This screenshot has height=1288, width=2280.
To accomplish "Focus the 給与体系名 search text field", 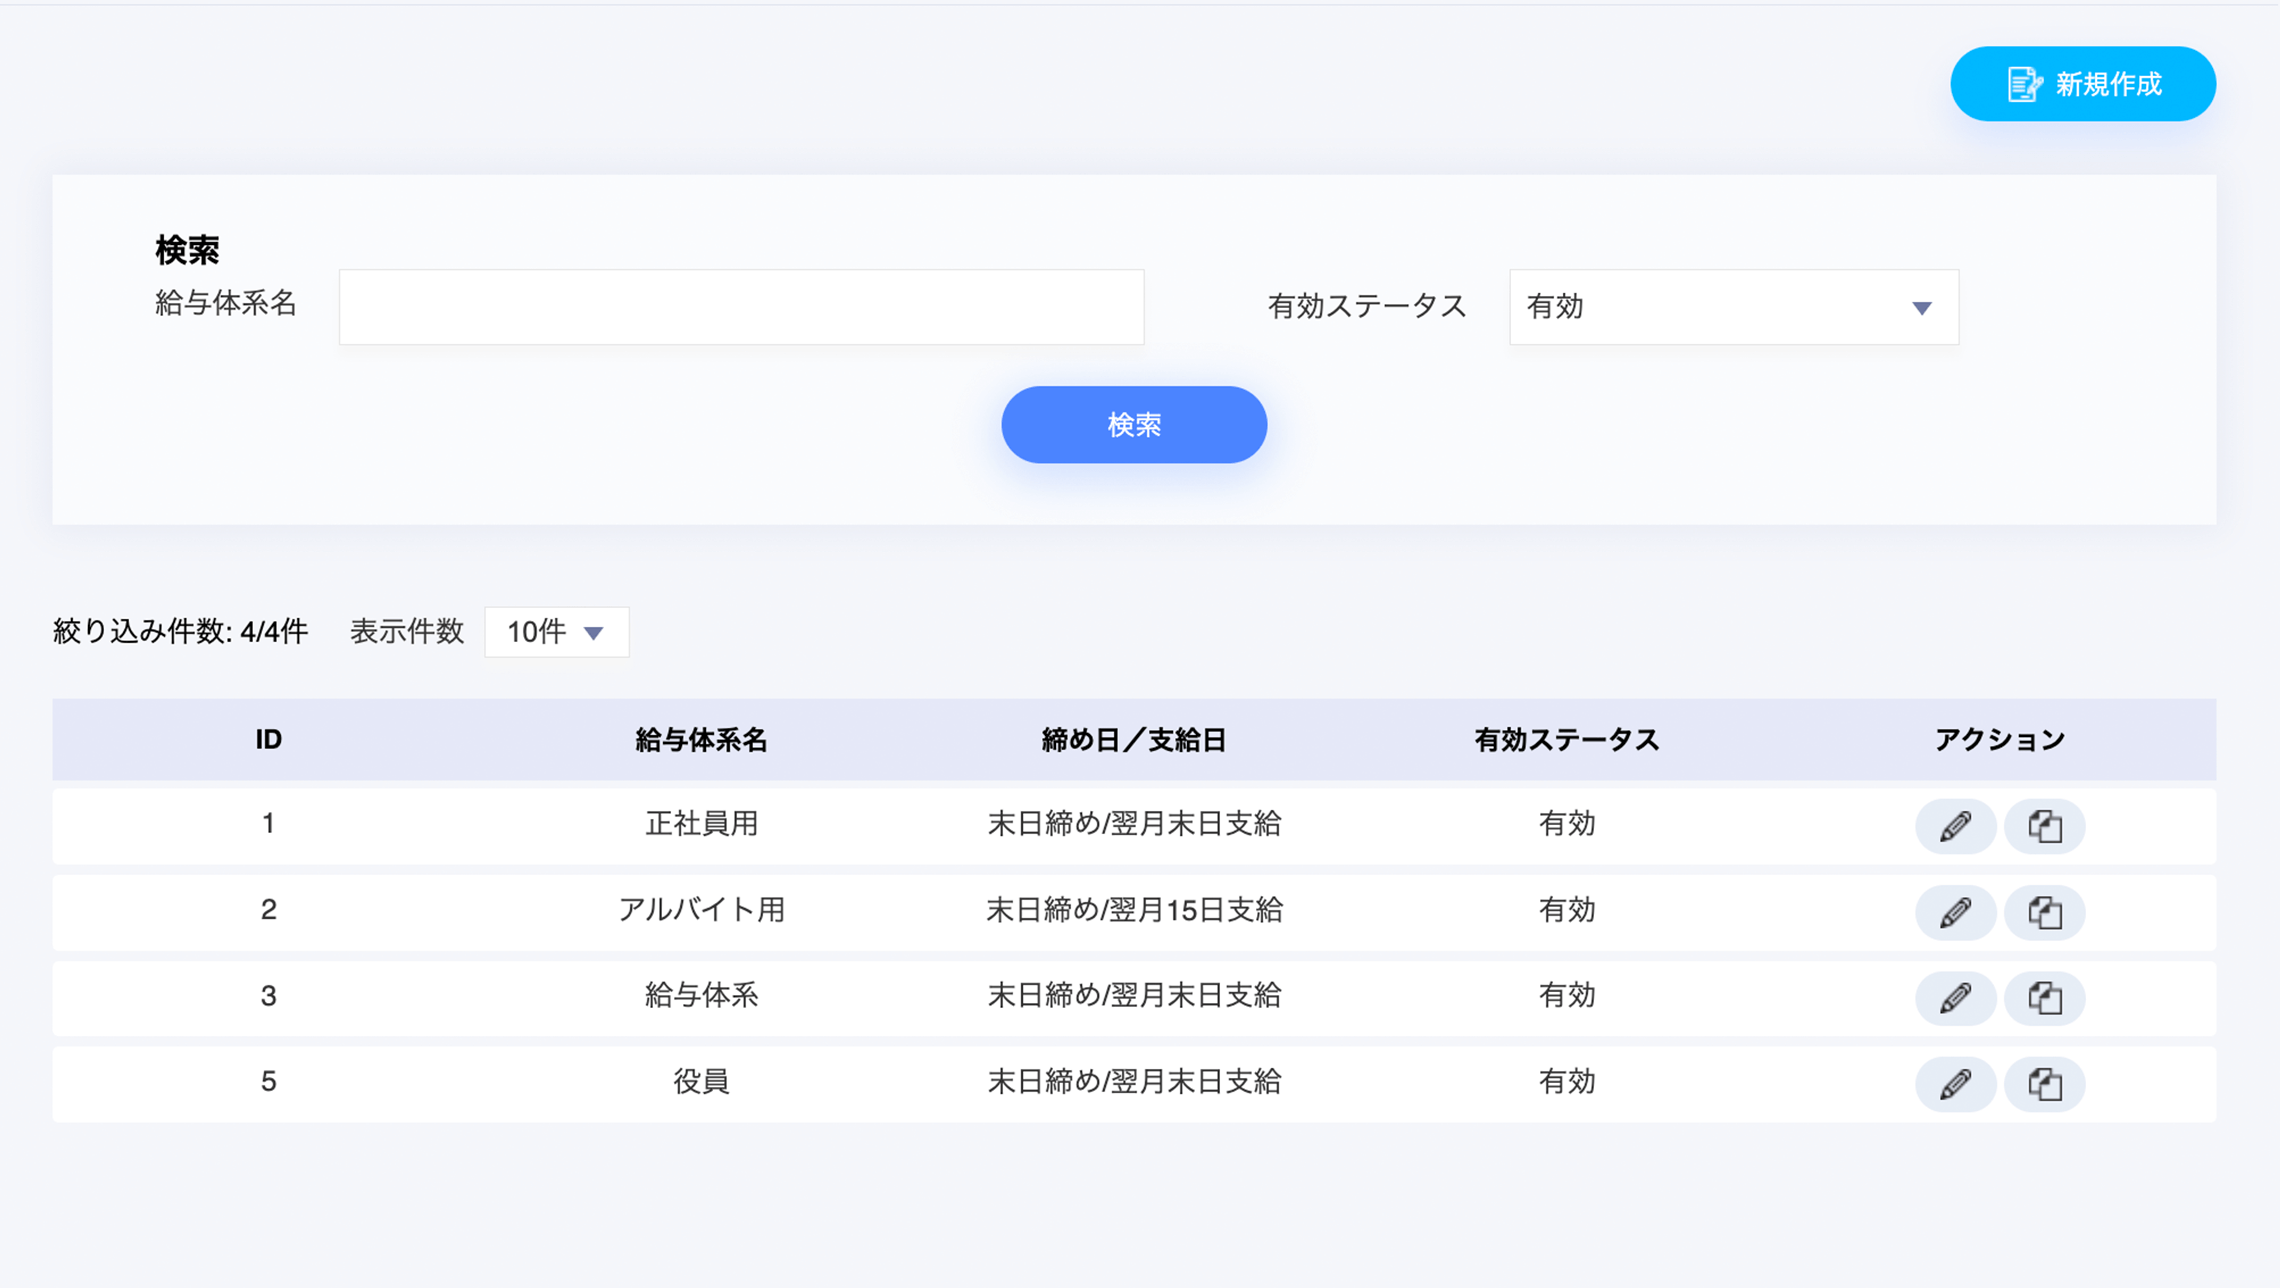I will pos(741,307).
